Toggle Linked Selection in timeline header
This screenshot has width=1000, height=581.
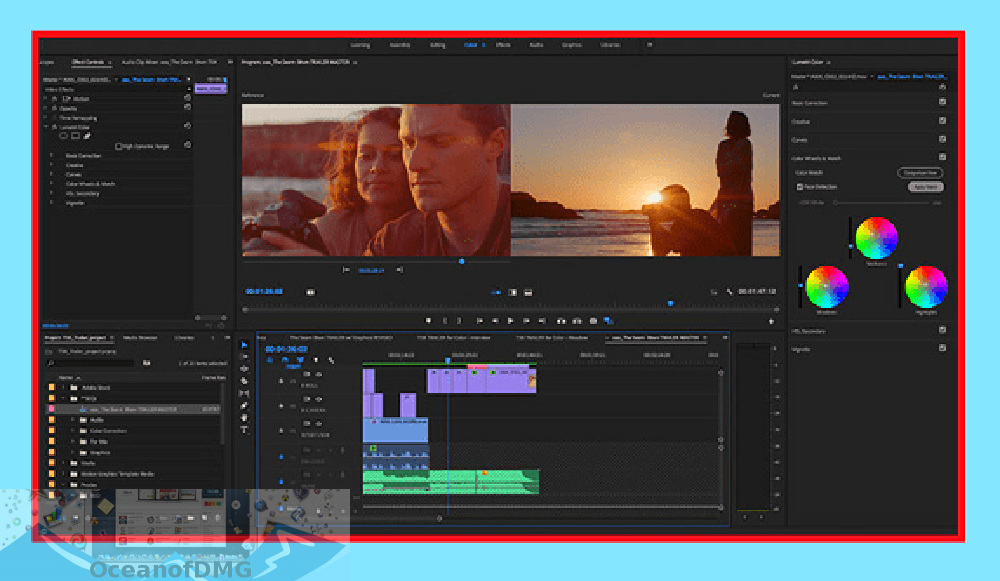point(300,360)
